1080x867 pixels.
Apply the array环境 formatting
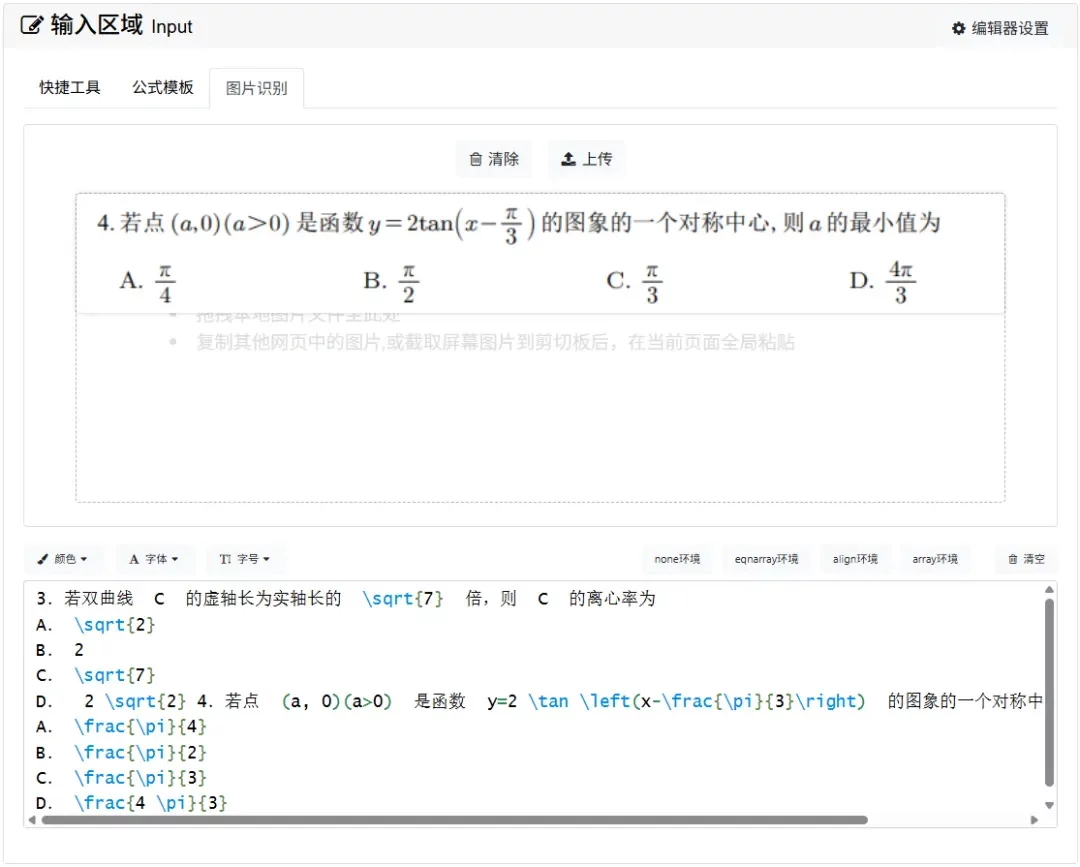tap(936, 559)
